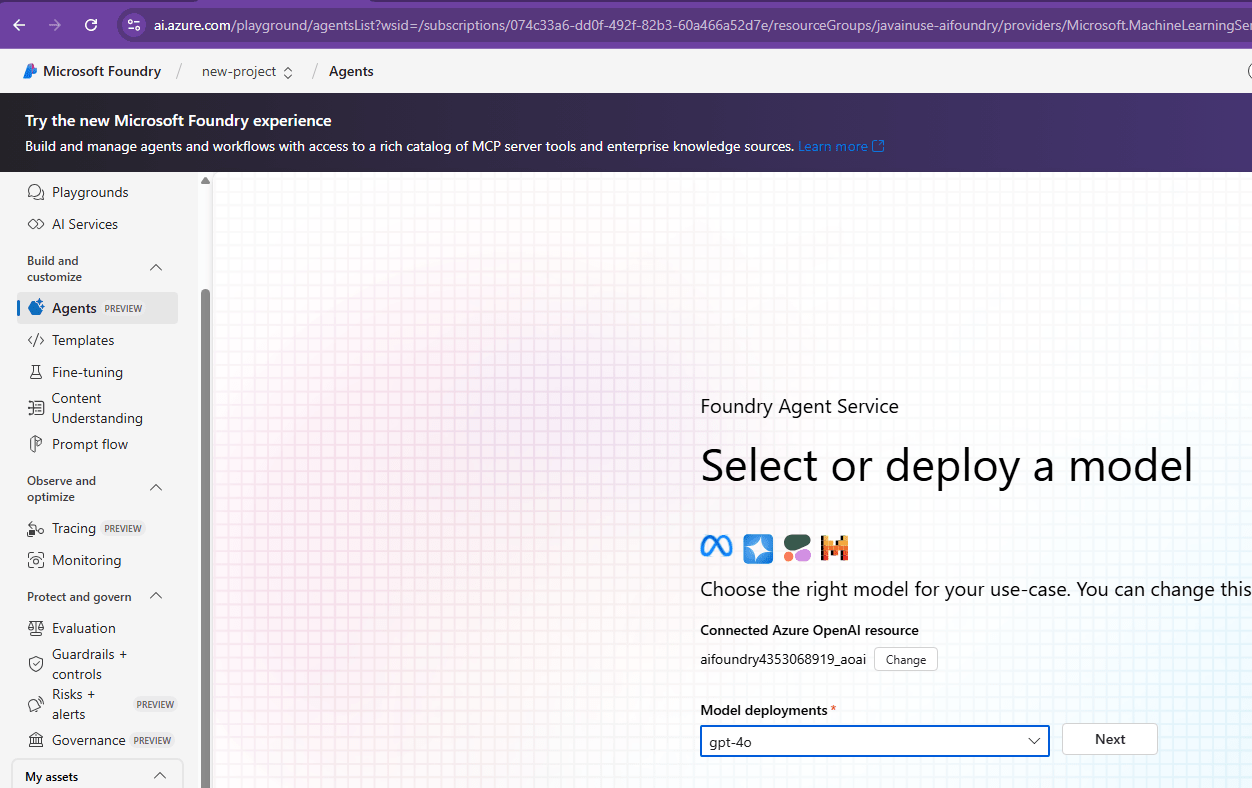Image resolution: width=1252 pixels, height=788 pixels.
Task: Select the Mistral model provider icon
Action: (x=834, y=548)
